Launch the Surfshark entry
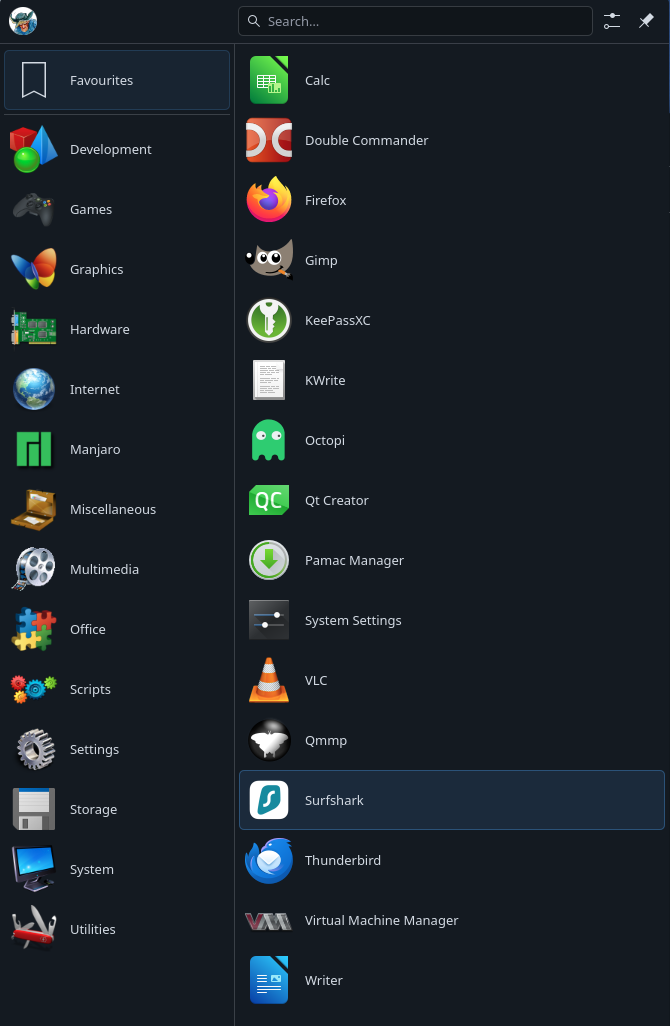The width and height of the screenshot is (670, 1026). pyautogui.click(x=451, y=800)
